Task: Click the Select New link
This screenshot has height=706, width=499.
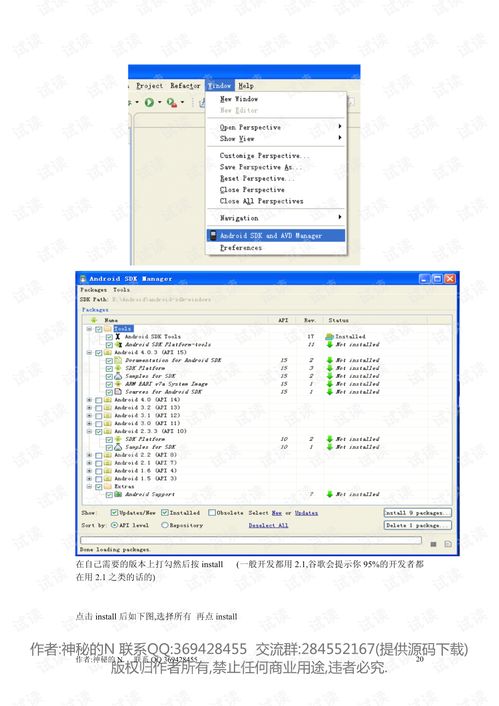Action: (277, 513)
